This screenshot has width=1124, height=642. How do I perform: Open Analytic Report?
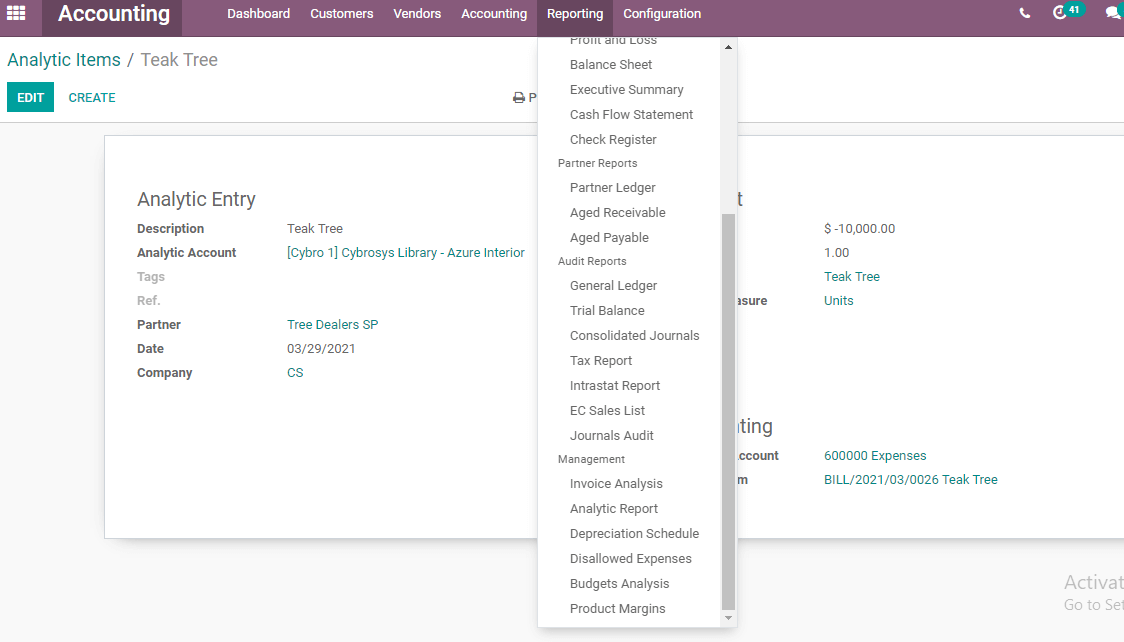pyautogui.click(x=614, y=509)
